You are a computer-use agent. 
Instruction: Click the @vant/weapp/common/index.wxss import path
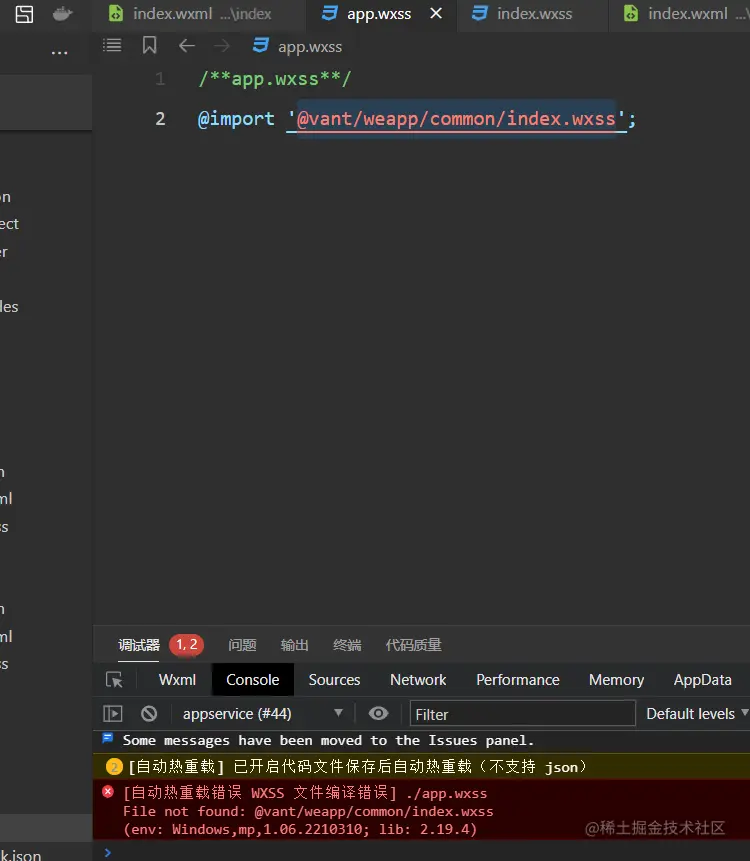(456, 119)
